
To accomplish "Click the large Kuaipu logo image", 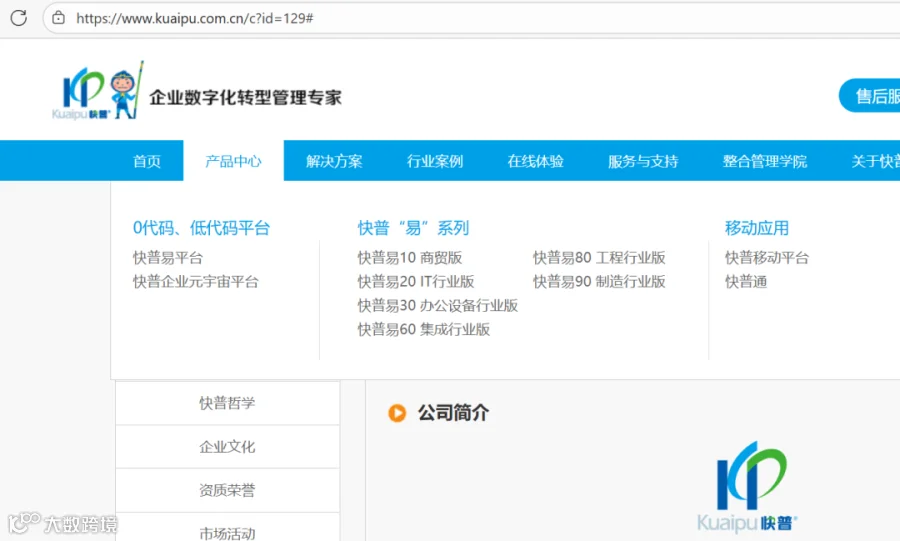I will [x=747, y=486].
